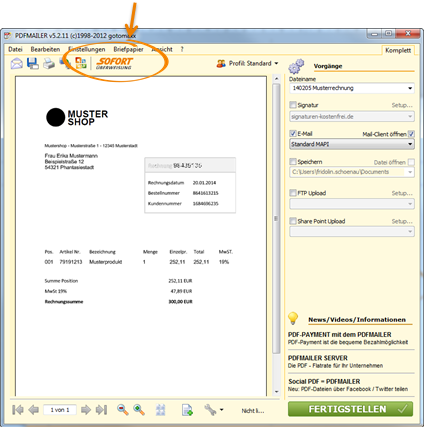Enable the Share Point Upload checkbox

pyautogui.click(x=293, y=221)
